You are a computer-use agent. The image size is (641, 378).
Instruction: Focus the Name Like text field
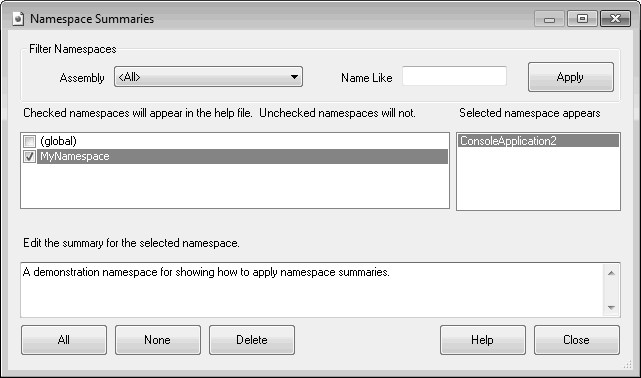(454, 76)
